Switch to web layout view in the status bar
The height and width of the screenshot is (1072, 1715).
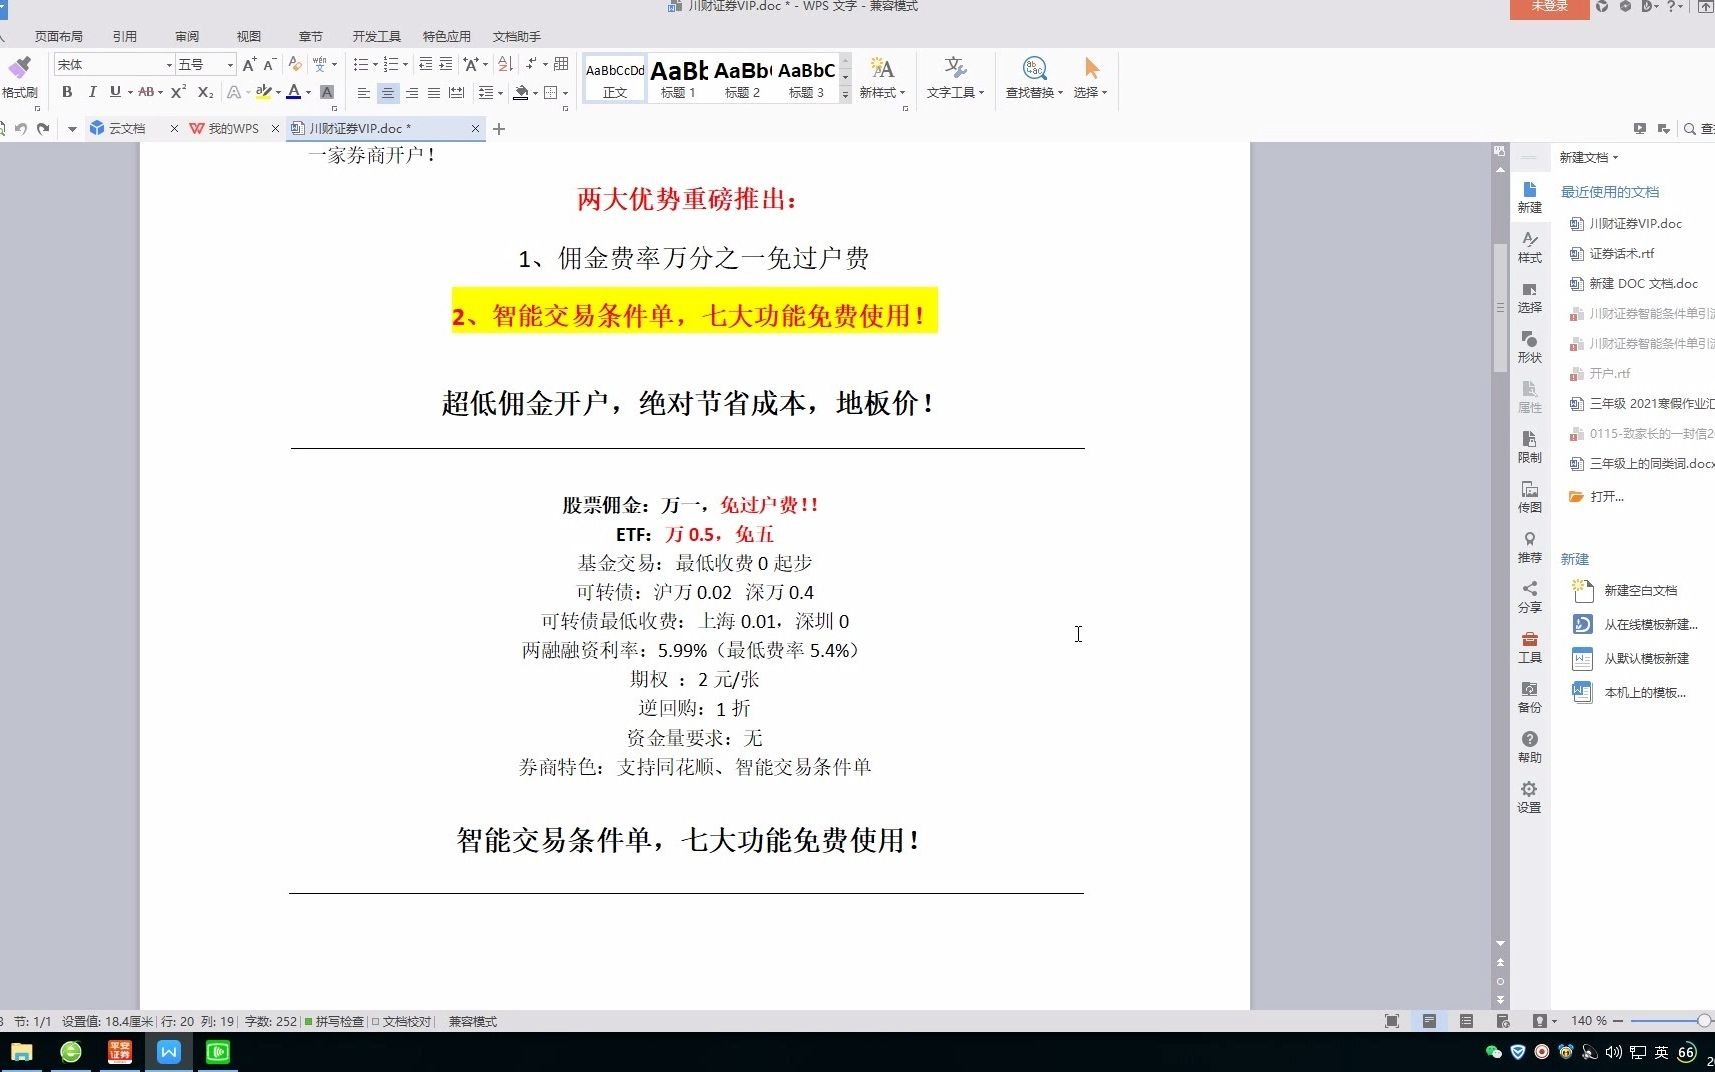pyautogui.click(x=1503, y=1021)
